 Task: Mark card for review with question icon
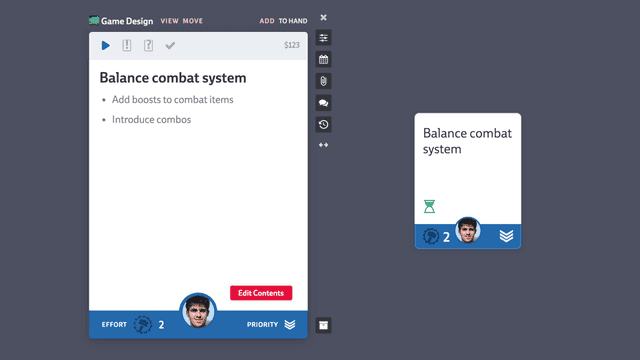click(x=149, y=45)
